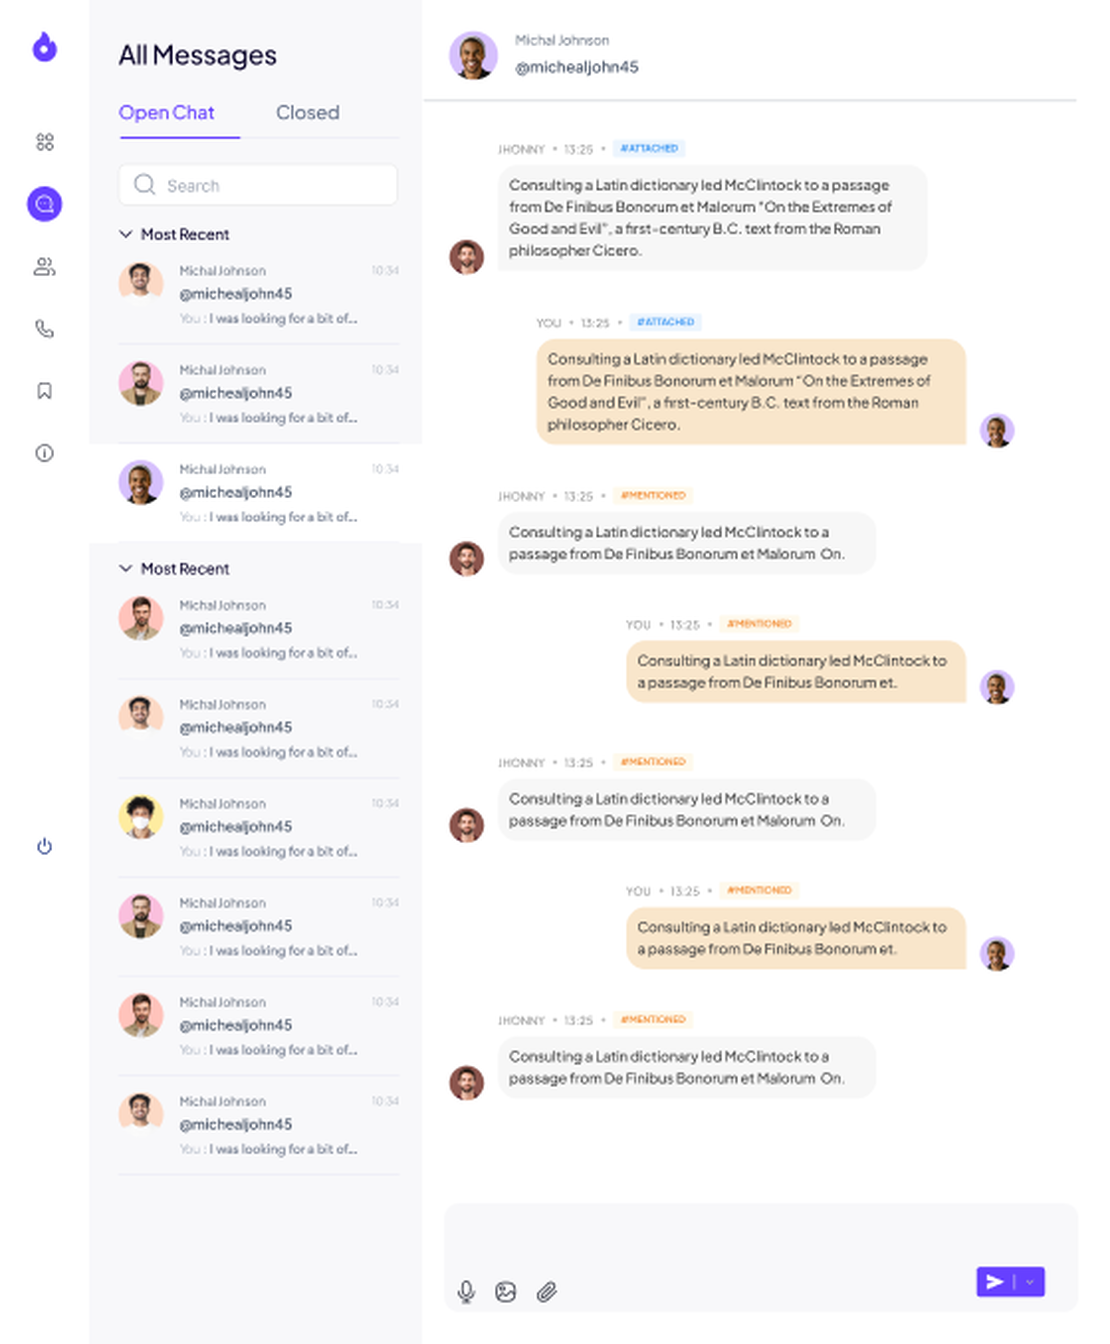Open the phone calls sidebar icon
This screenshot has width=1110, height=1344.
(45, 329)
